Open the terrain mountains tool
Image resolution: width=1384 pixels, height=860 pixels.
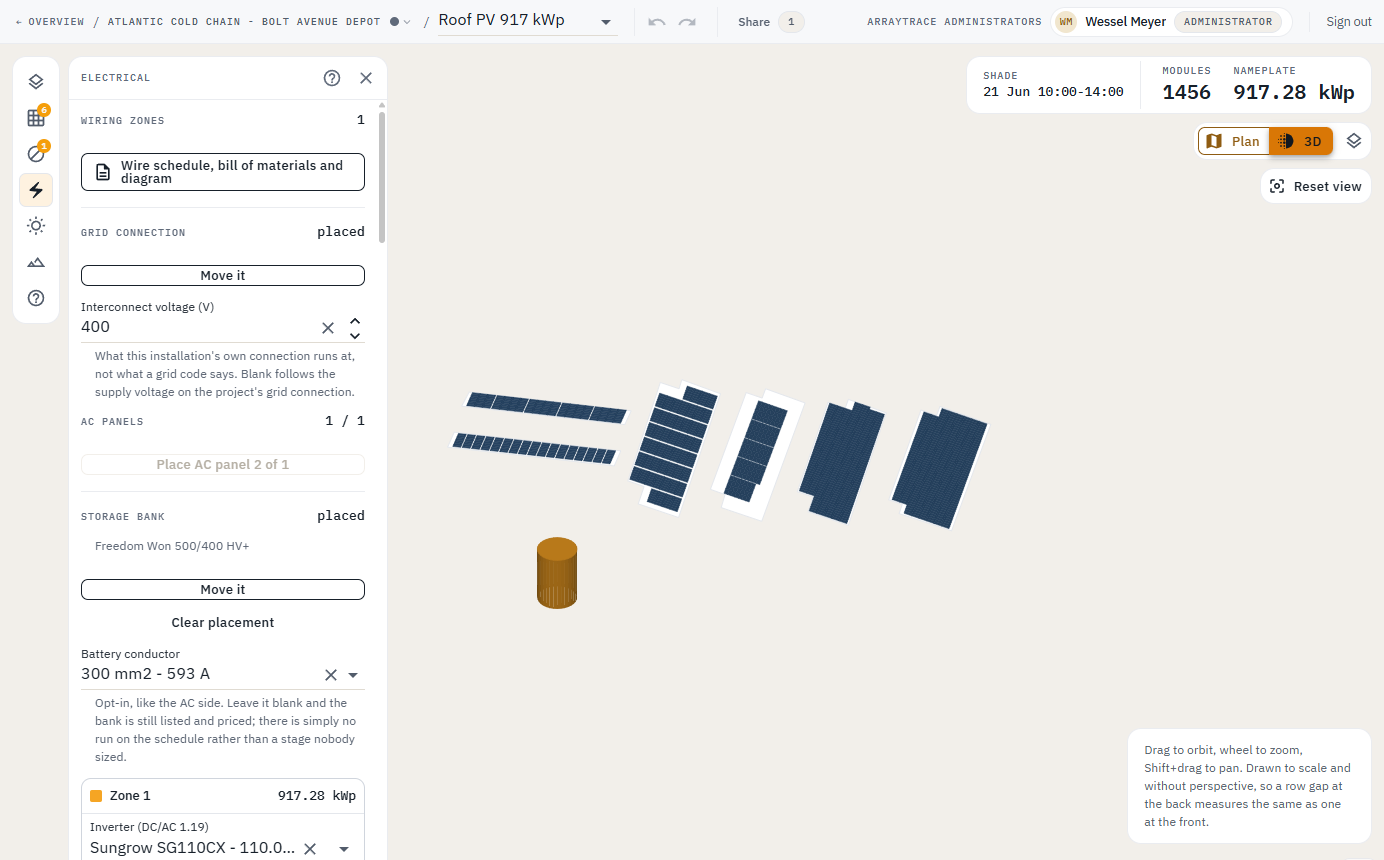[36, 262]
